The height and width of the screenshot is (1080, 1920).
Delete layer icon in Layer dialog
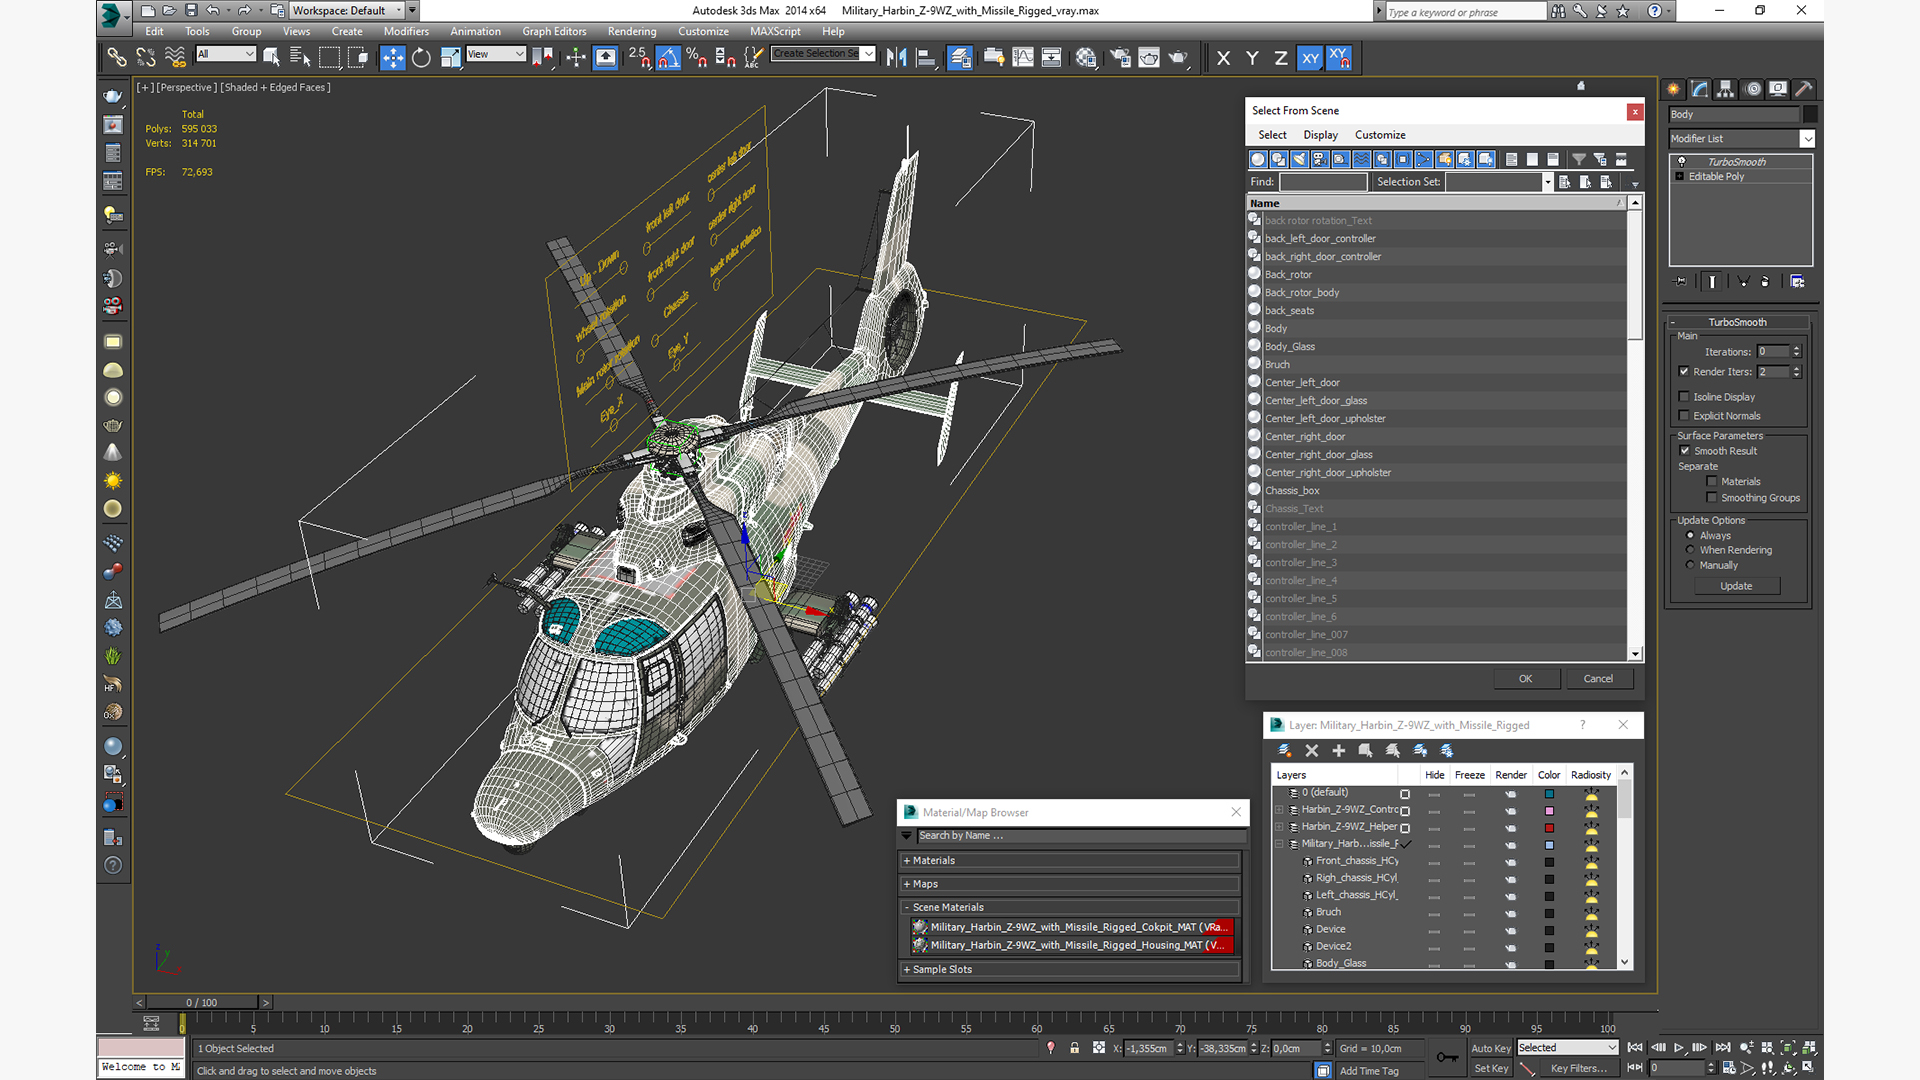(x=1312, y=751)
